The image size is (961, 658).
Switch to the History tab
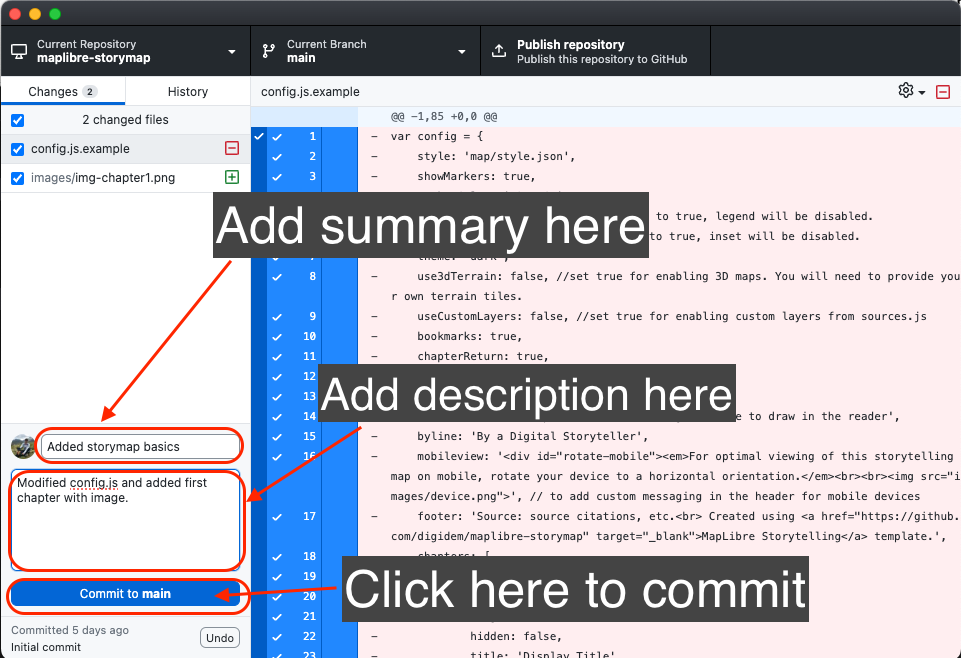pyautogui.click(x=186, y=90)
